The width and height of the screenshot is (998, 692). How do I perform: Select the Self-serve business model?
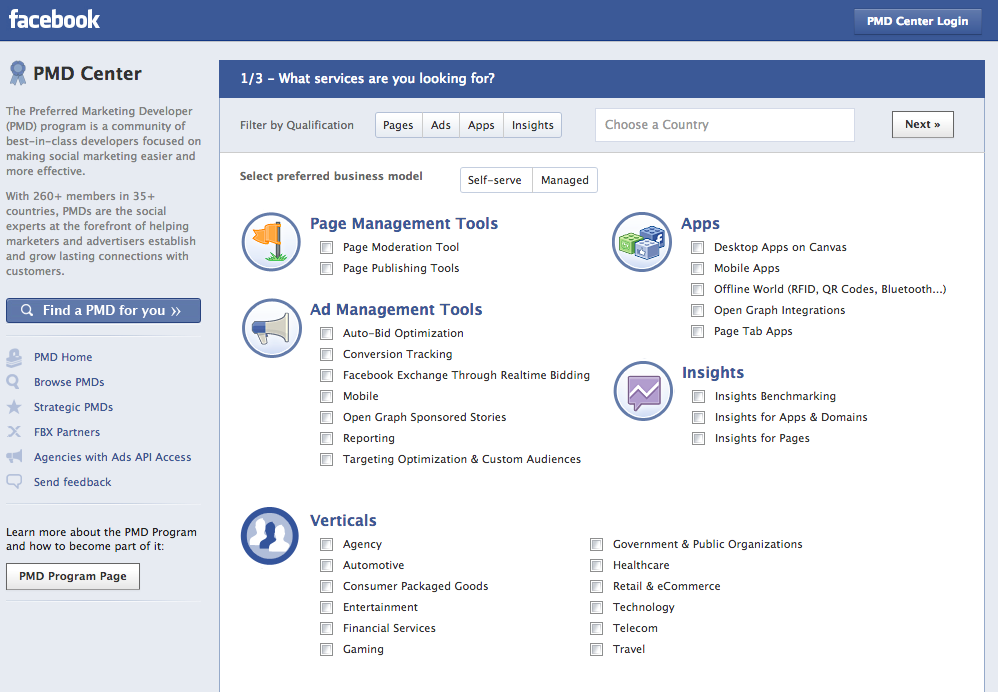pyautogui.click(x=494, y=180)
